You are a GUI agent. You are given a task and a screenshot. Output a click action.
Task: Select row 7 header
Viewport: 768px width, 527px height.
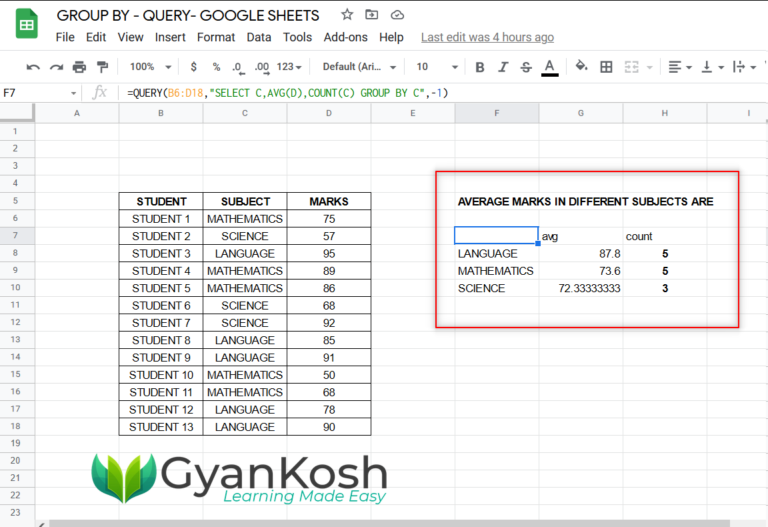16,236
